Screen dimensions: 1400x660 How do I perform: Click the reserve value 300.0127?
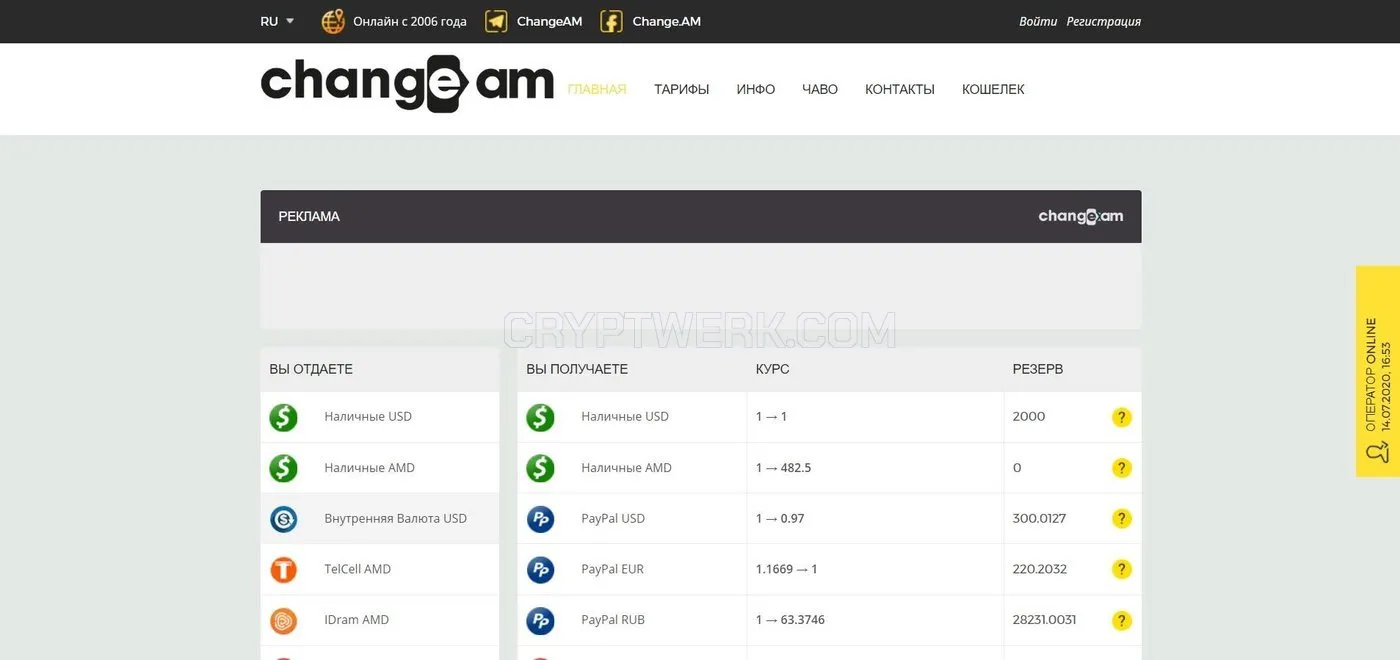click(1039, 518)
